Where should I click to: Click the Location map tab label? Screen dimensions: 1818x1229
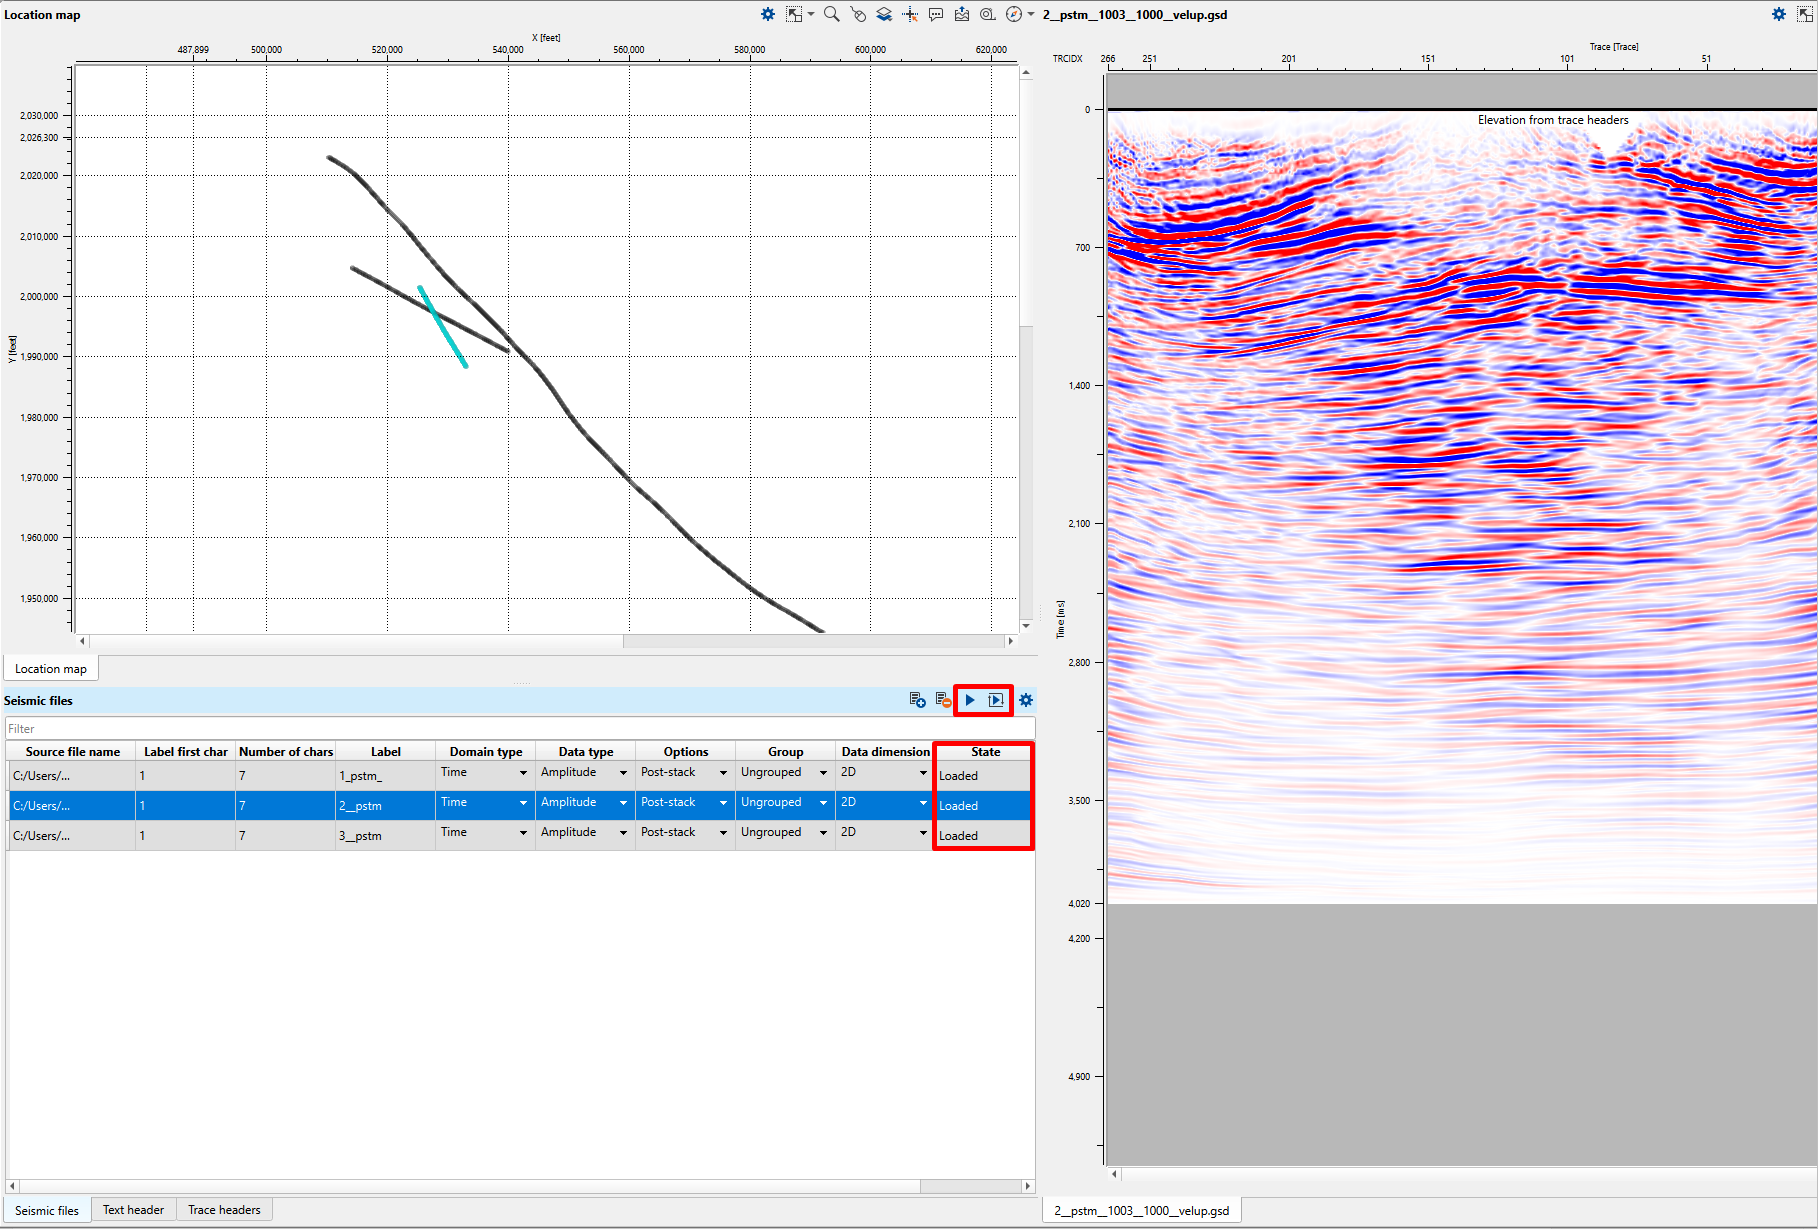51,668
